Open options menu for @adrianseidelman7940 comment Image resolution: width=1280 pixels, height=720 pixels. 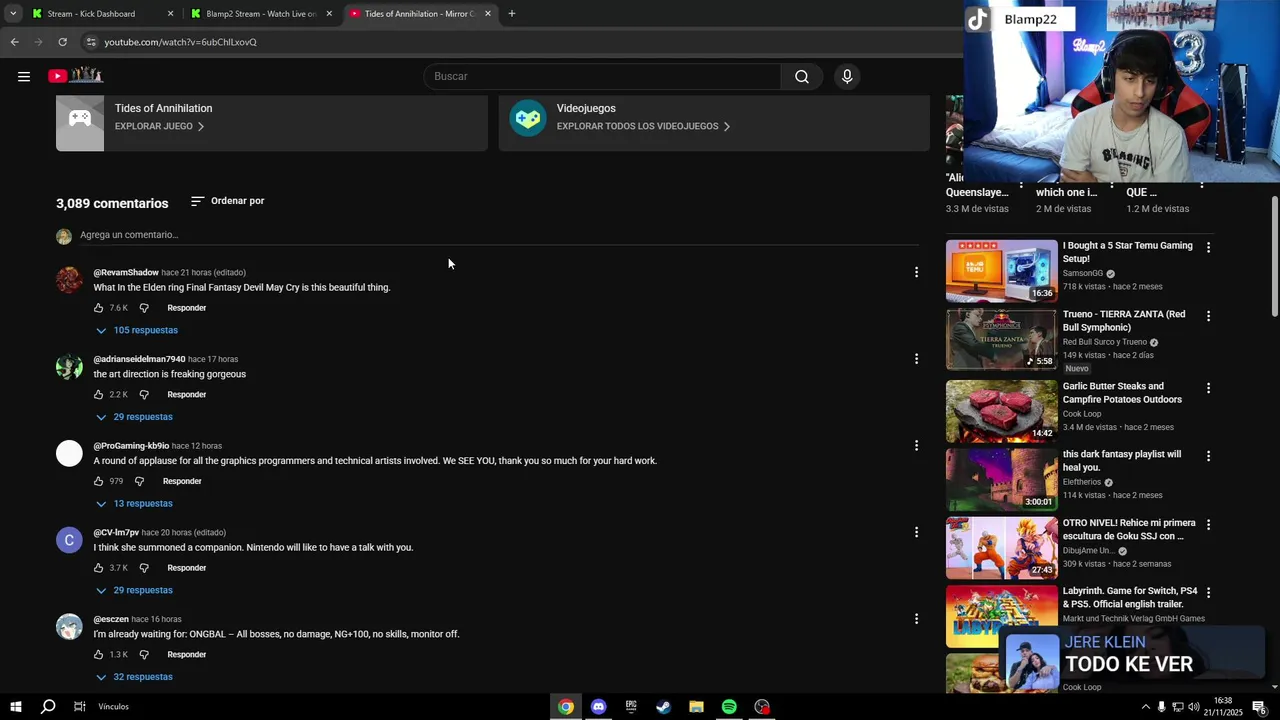point(916,359)
